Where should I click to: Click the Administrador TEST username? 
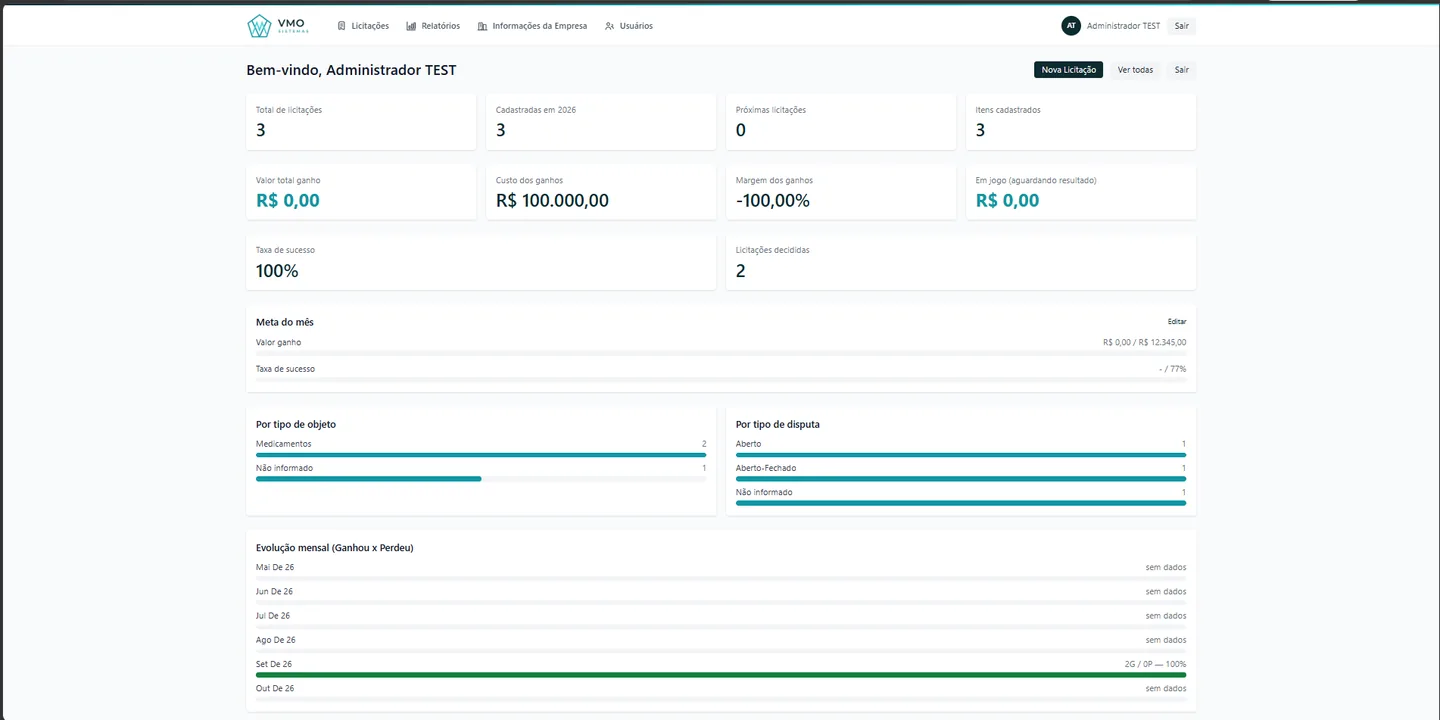click(x=1123, y=26)
